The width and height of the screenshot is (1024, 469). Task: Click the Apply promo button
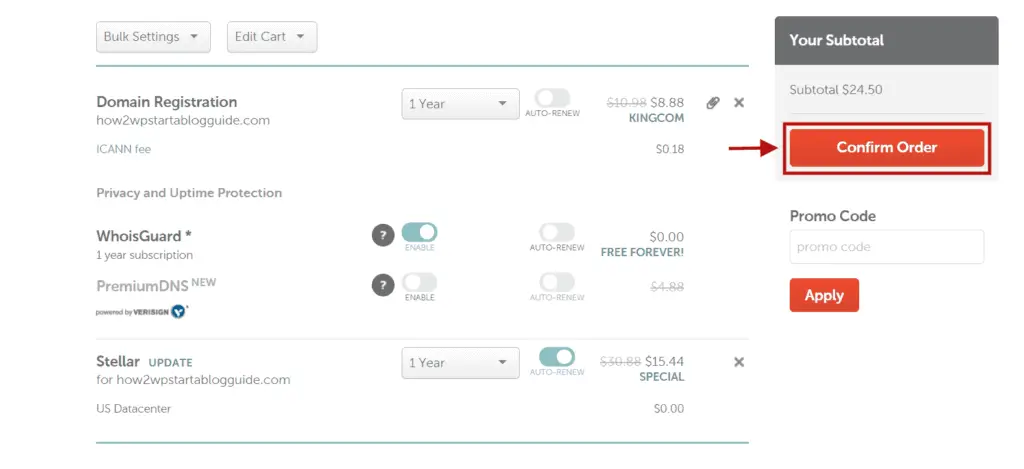click(824, 295)
